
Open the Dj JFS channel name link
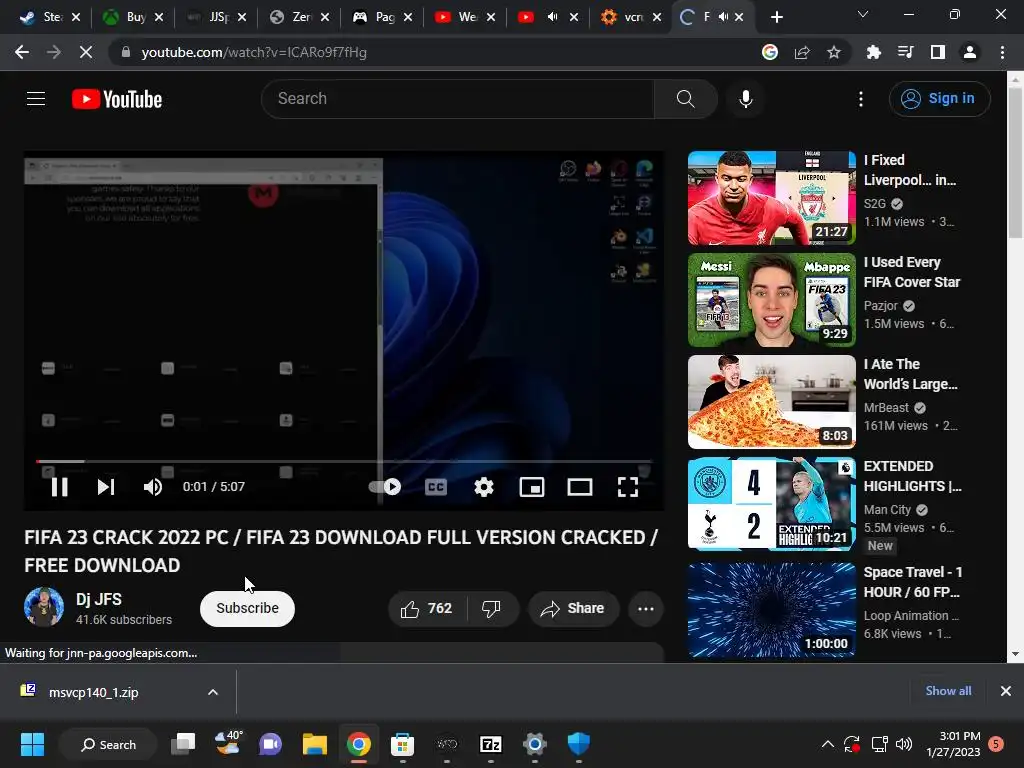pos(99,600)
